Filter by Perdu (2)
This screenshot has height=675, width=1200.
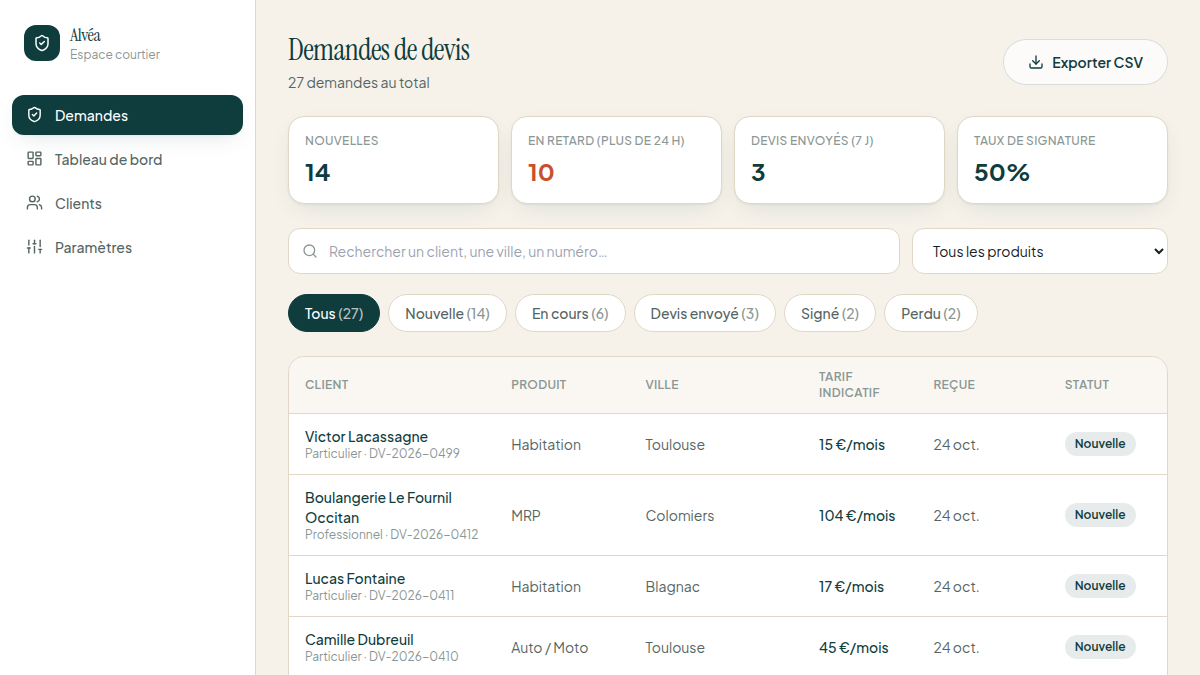pos(931,313)
